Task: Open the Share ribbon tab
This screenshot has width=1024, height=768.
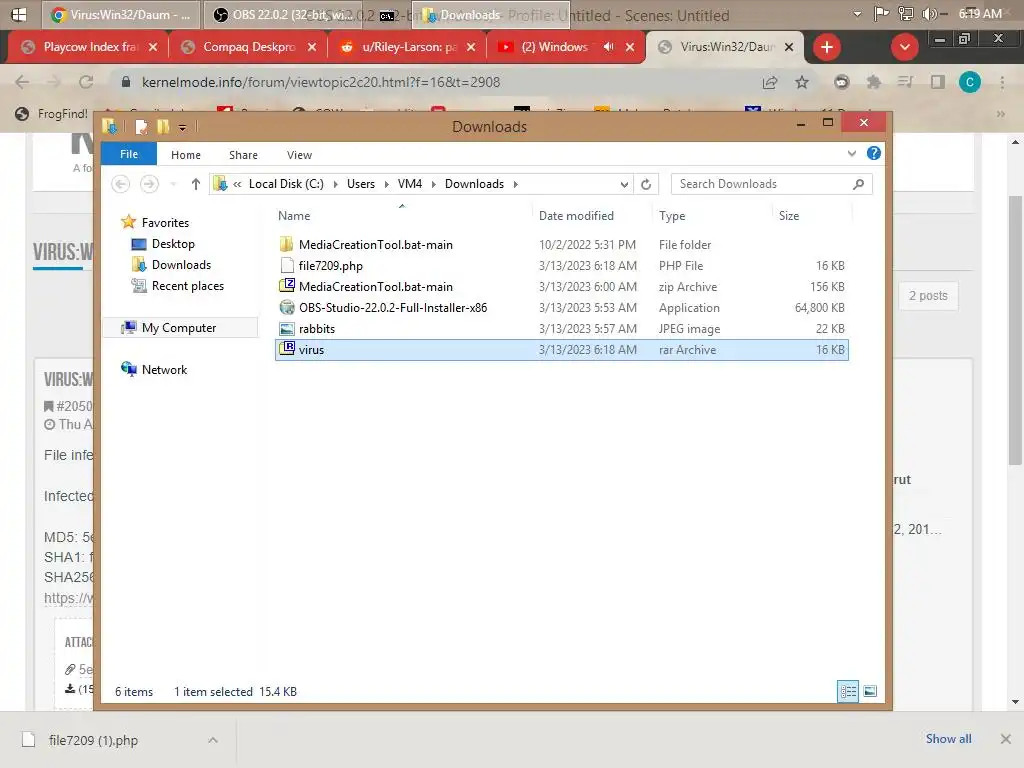Action: (x=243, y=155)
